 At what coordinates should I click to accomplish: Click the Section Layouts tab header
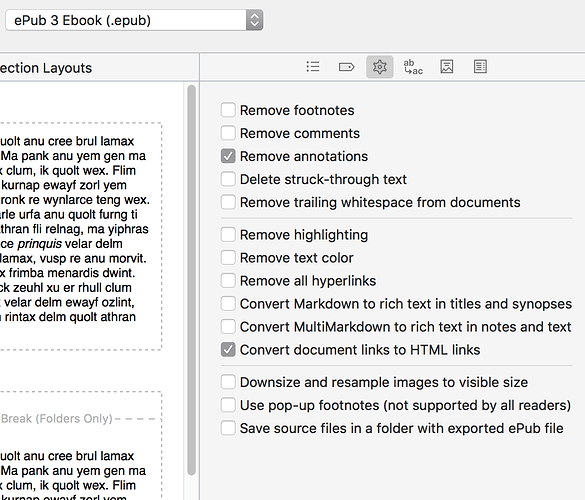point(46,68)
